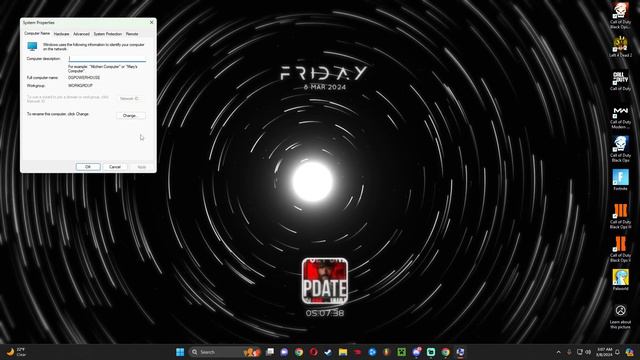Viewport: 640px width, 360px height.
Task: Switch to the Computer Name tab
Action: (37, 33)
